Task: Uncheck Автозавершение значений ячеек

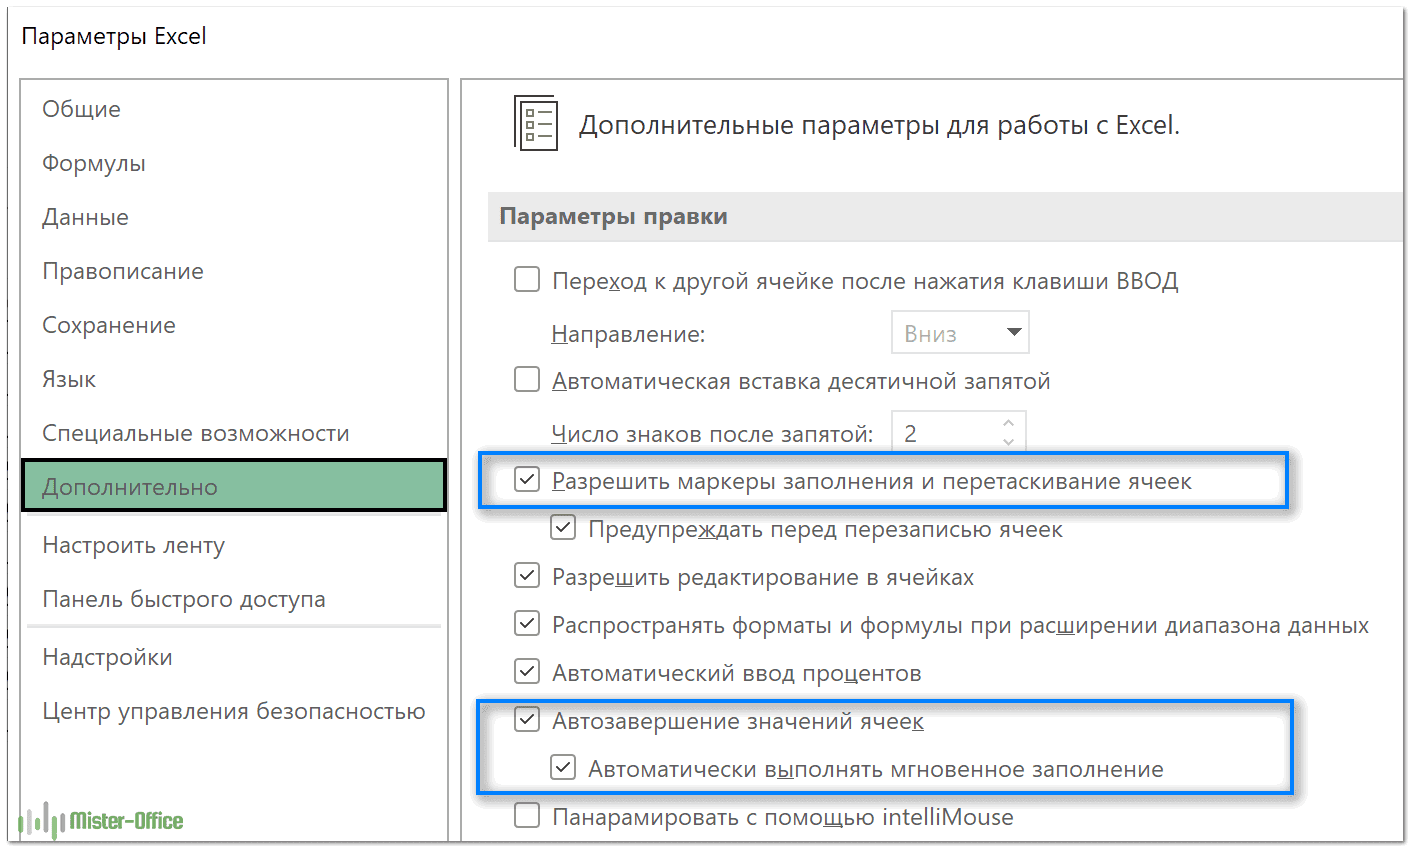Action: 527,720
